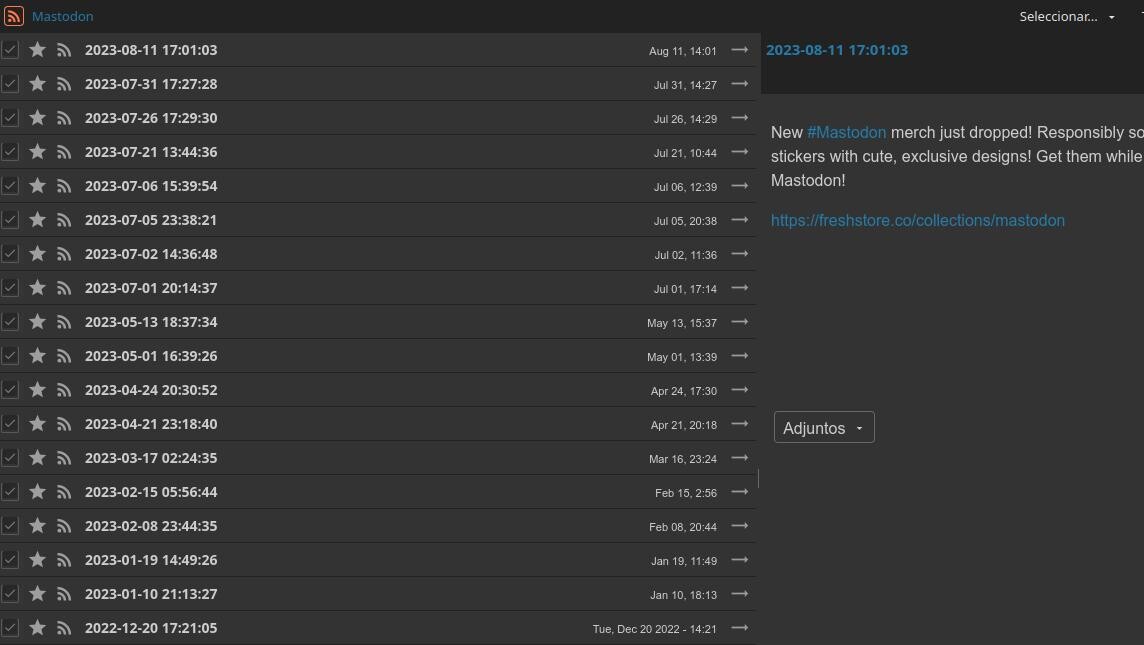Star the 2023-04-24 20:30:52 entry
This screenshot has height=645, width=1144.
pyautogui.click(x=37, y=390)
